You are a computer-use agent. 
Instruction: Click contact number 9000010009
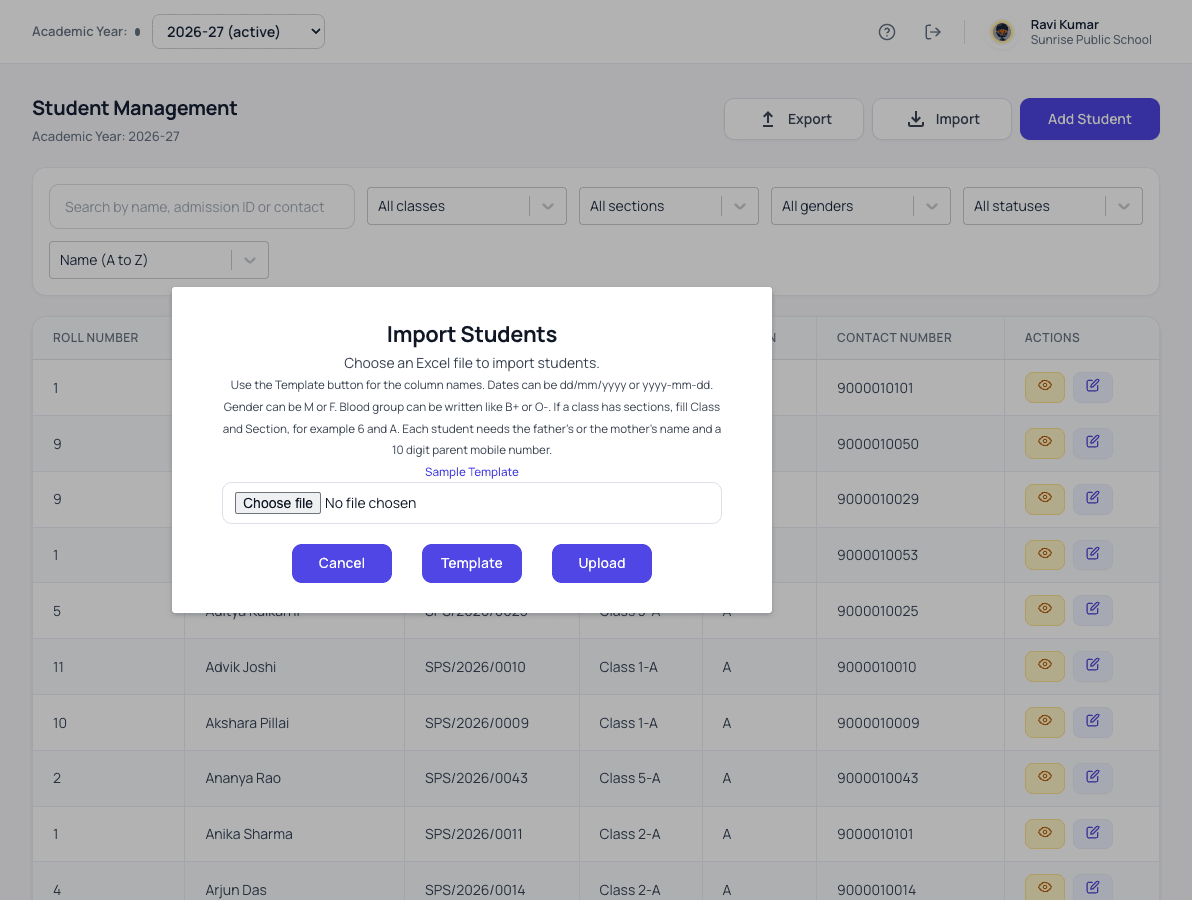(x=878, y=723)
